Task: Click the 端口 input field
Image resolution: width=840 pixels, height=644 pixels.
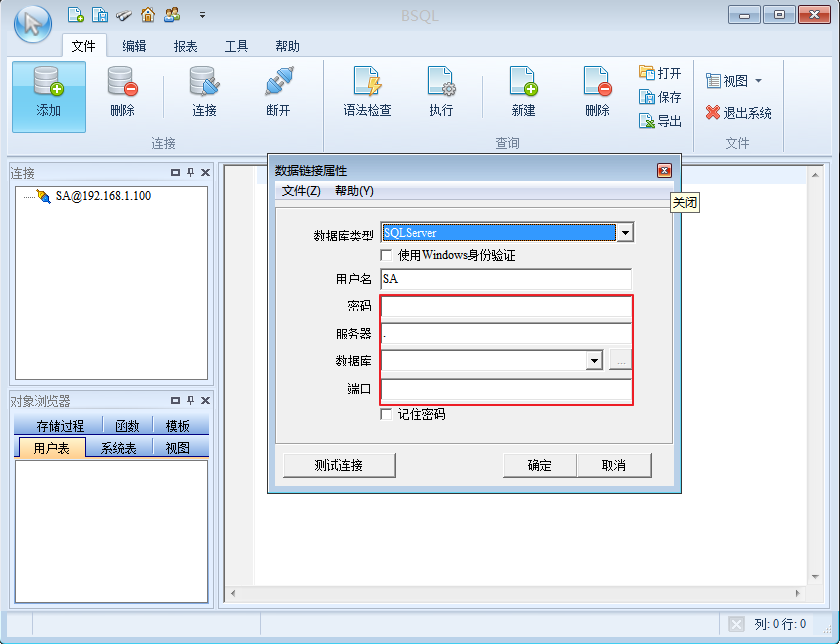Action: (506, 389)
